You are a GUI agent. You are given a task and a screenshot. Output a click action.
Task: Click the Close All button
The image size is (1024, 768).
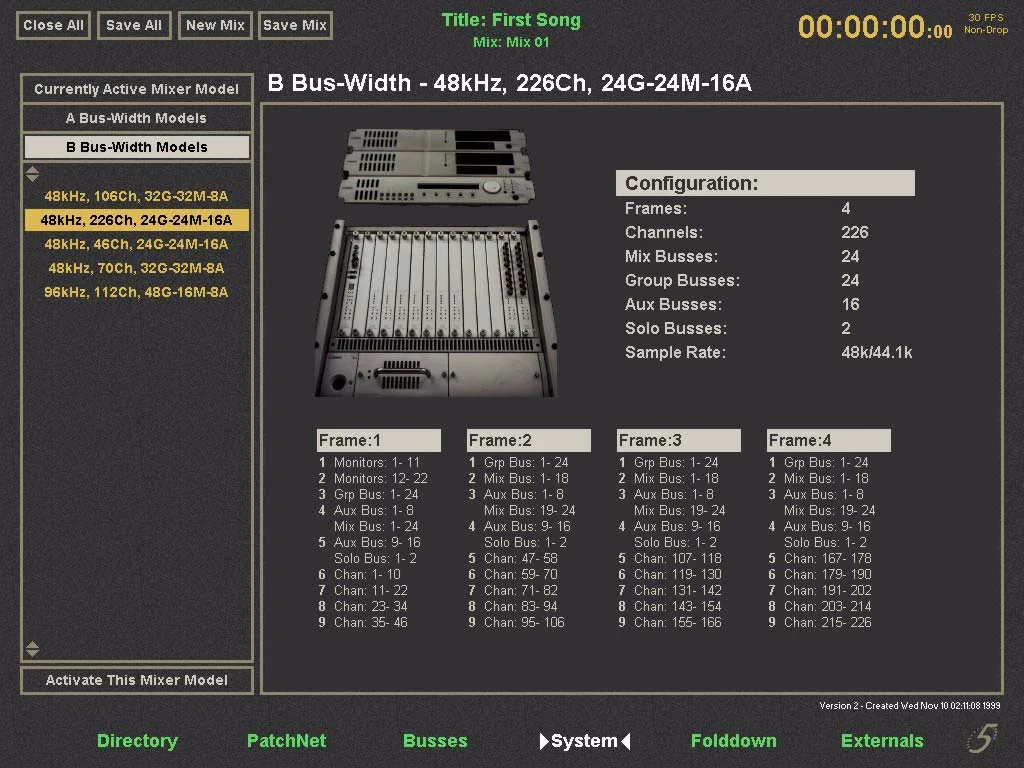53,25
